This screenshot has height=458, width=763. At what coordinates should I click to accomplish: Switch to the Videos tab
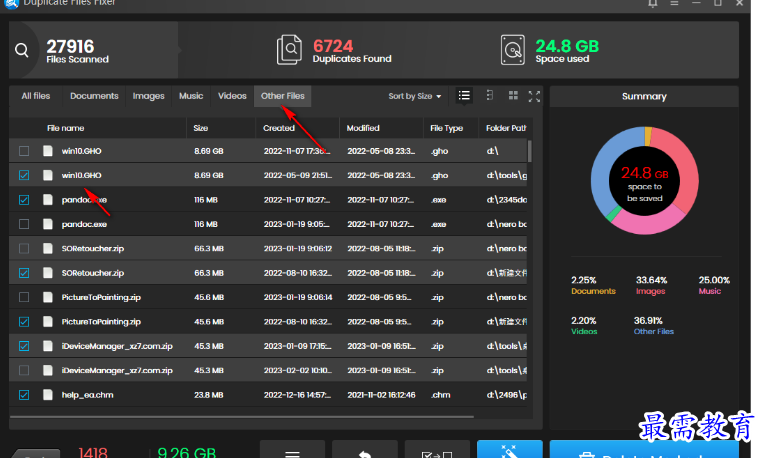pyautogui.click(x=232, y=96)
